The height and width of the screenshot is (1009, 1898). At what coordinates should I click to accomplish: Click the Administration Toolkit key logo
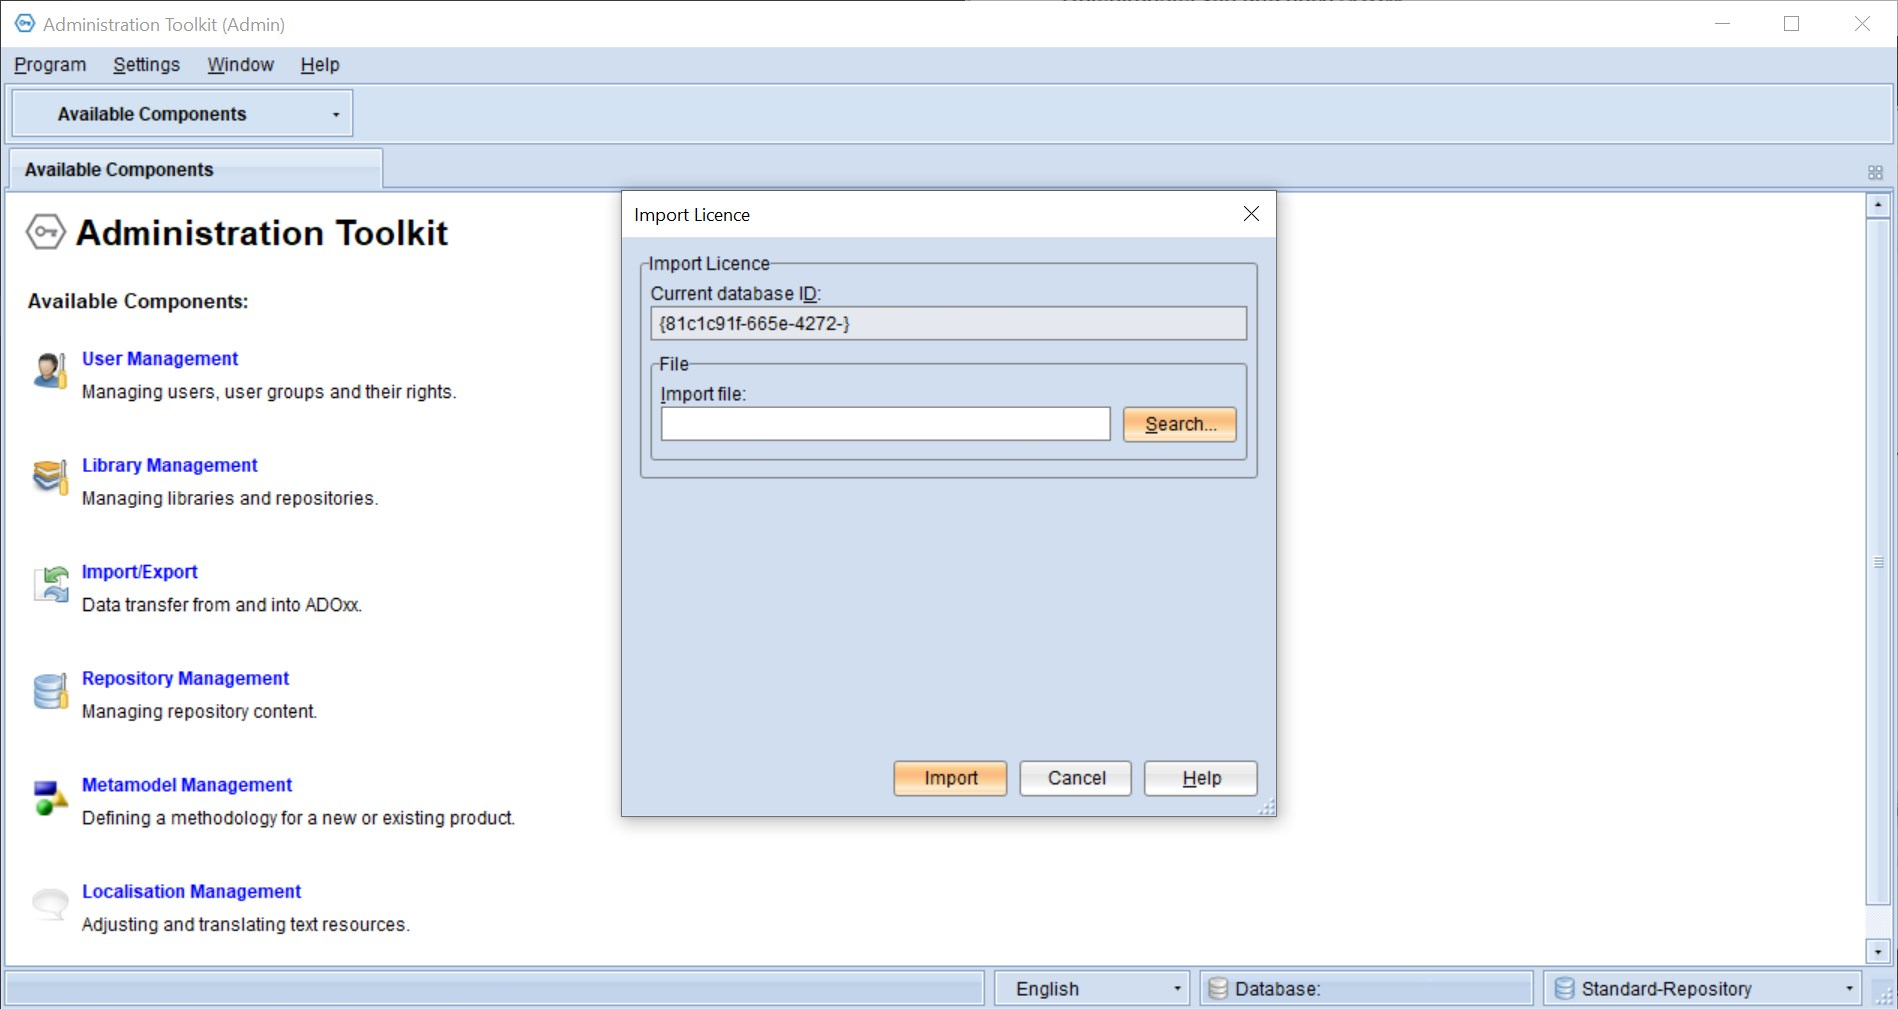click(x=45, y=232)
